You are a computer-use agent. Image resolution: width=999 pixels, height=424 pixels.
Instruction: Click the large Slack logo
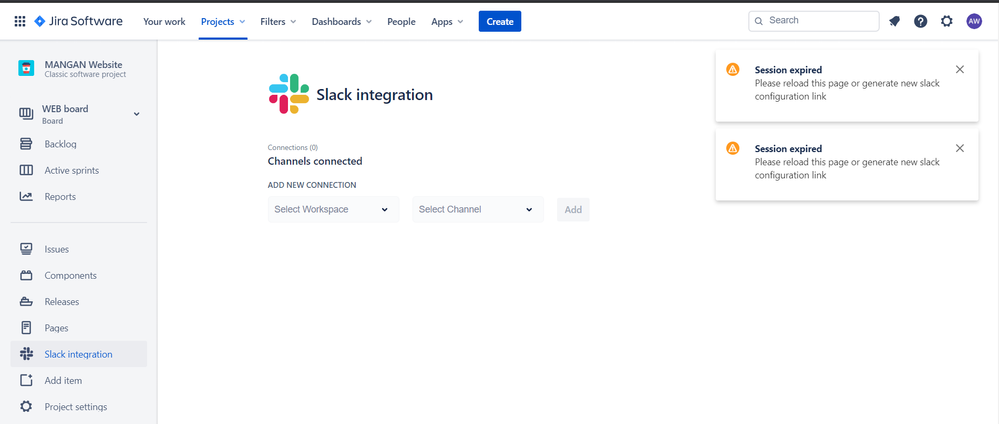click(x=289, y=94)
